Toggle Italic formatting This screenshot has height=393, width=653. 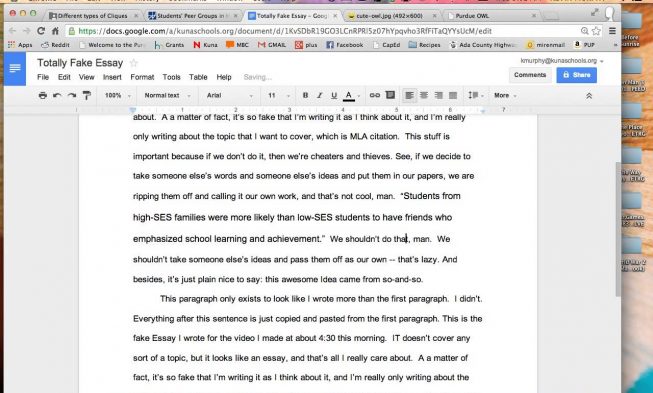coord(319,95)
